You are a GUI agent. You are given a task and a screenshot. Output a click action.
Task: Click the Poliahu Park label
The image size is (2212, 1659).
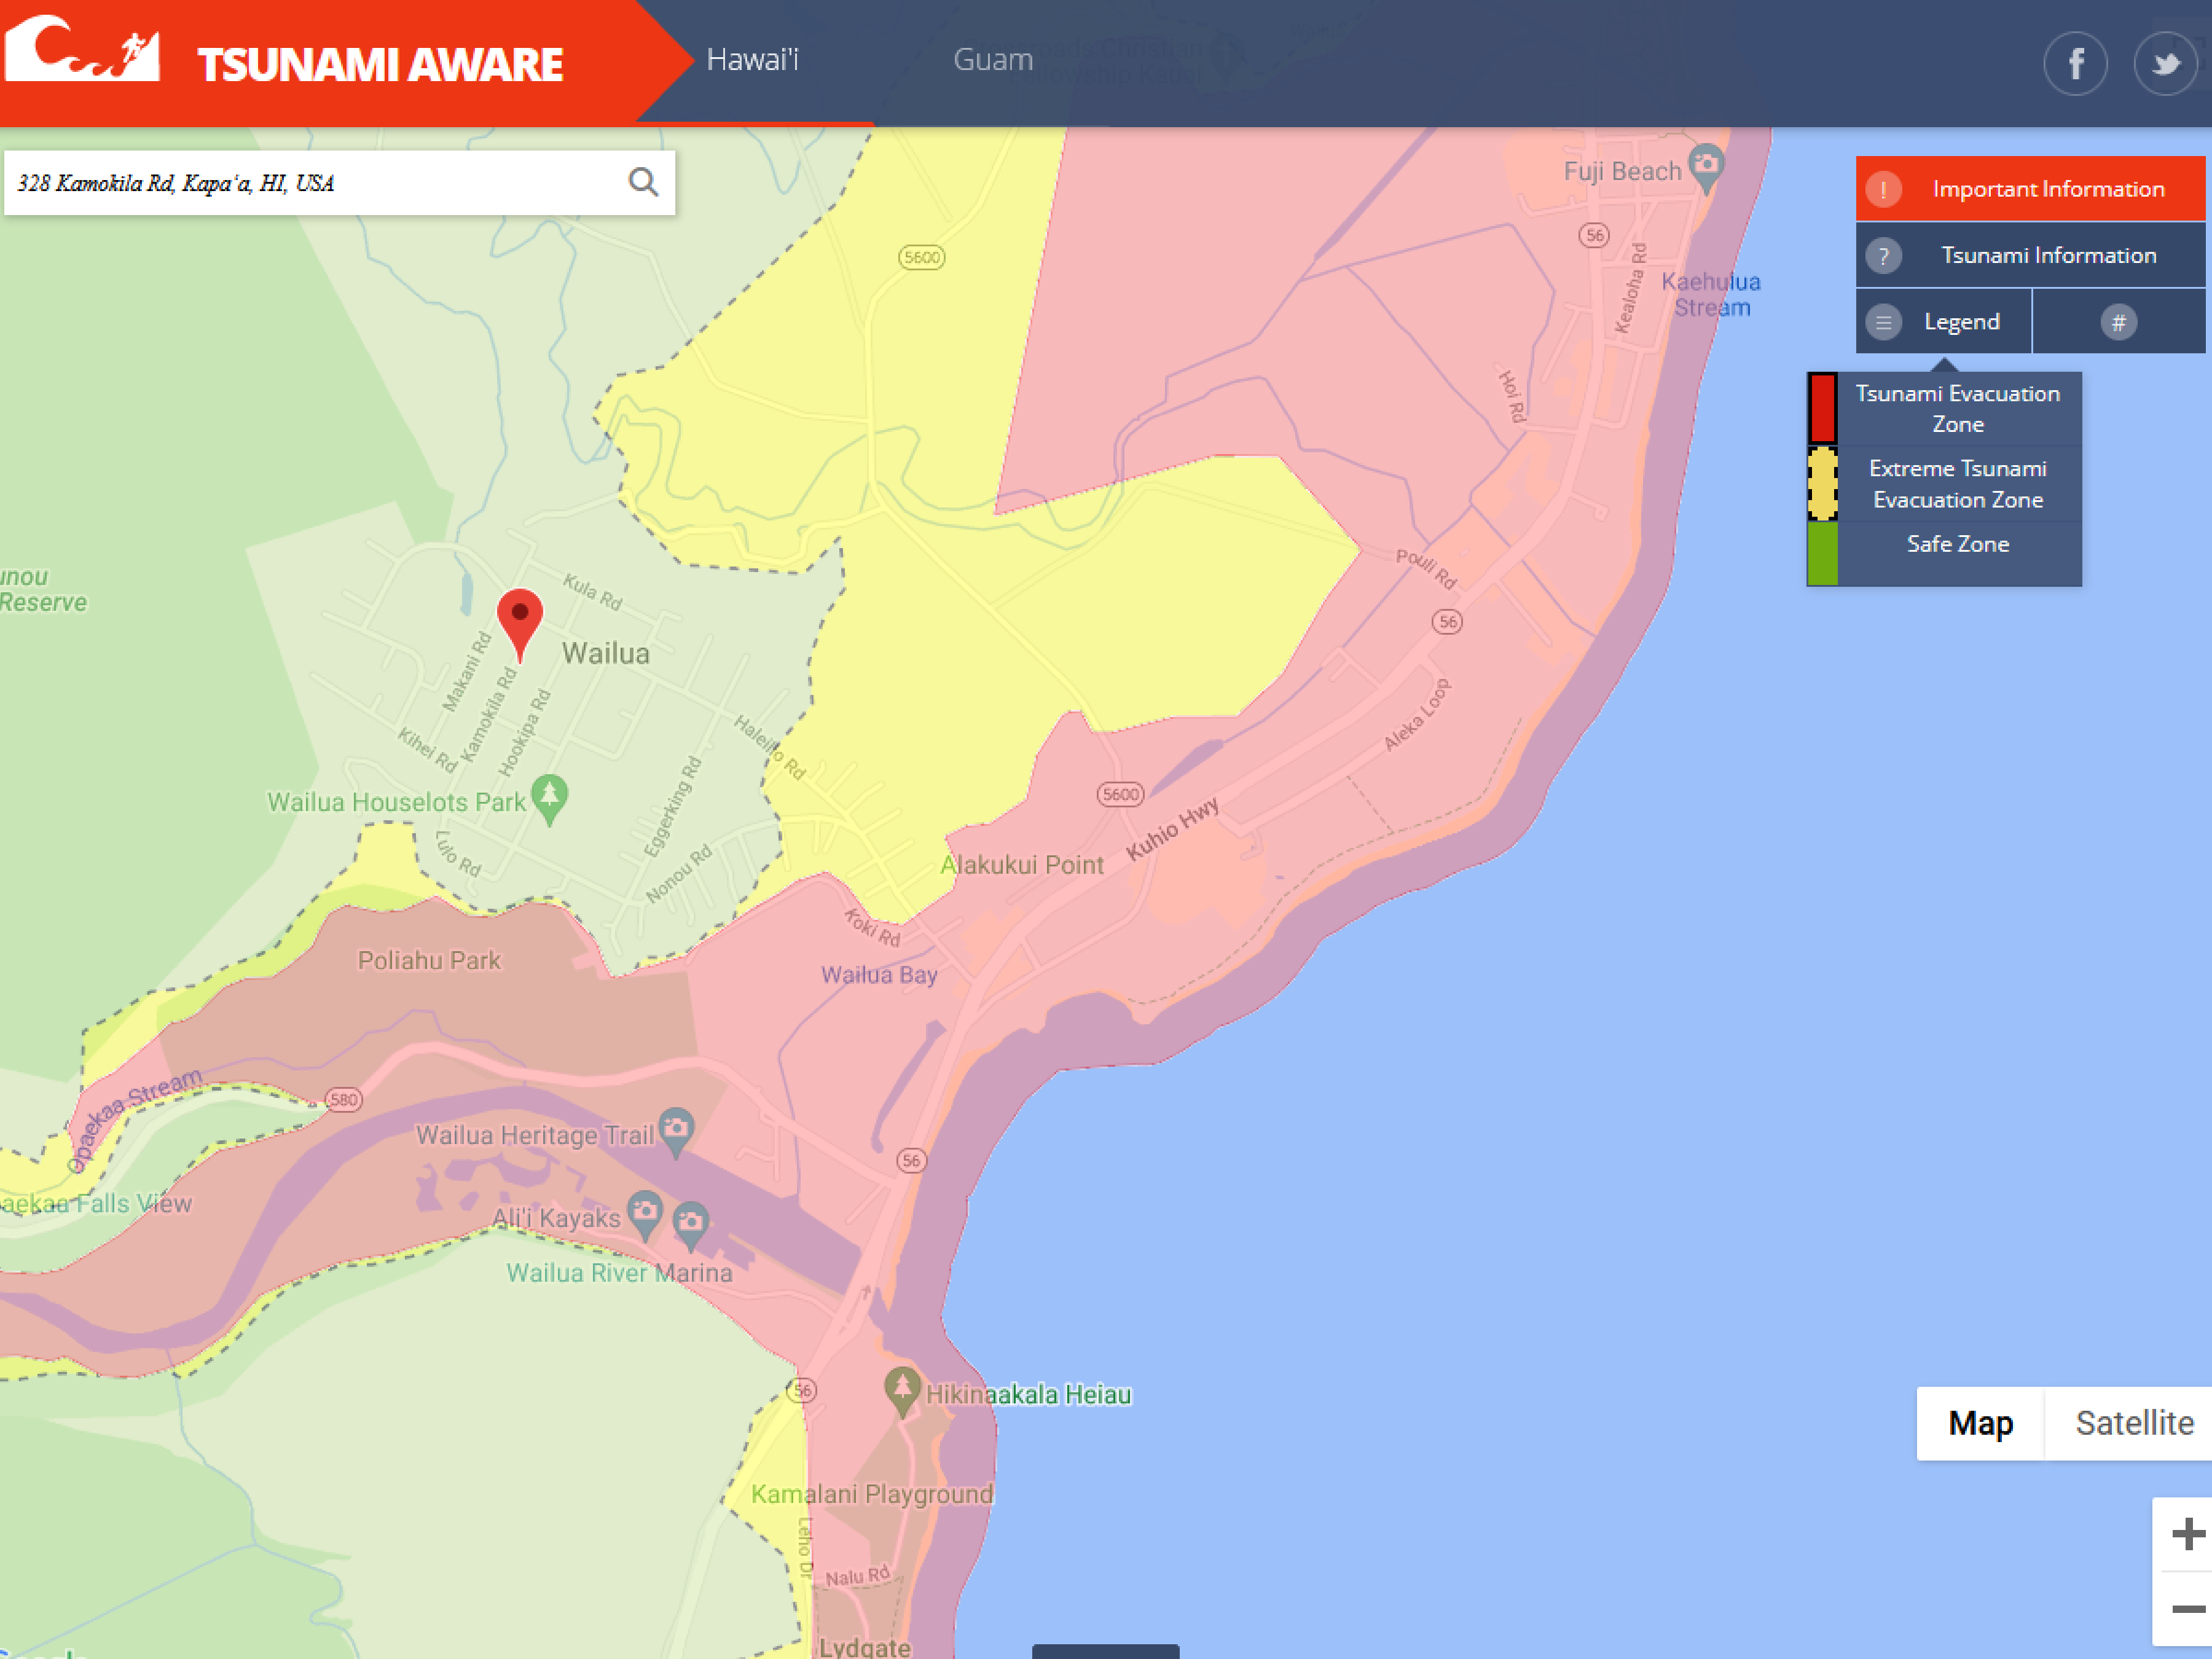tap(429, 960)
